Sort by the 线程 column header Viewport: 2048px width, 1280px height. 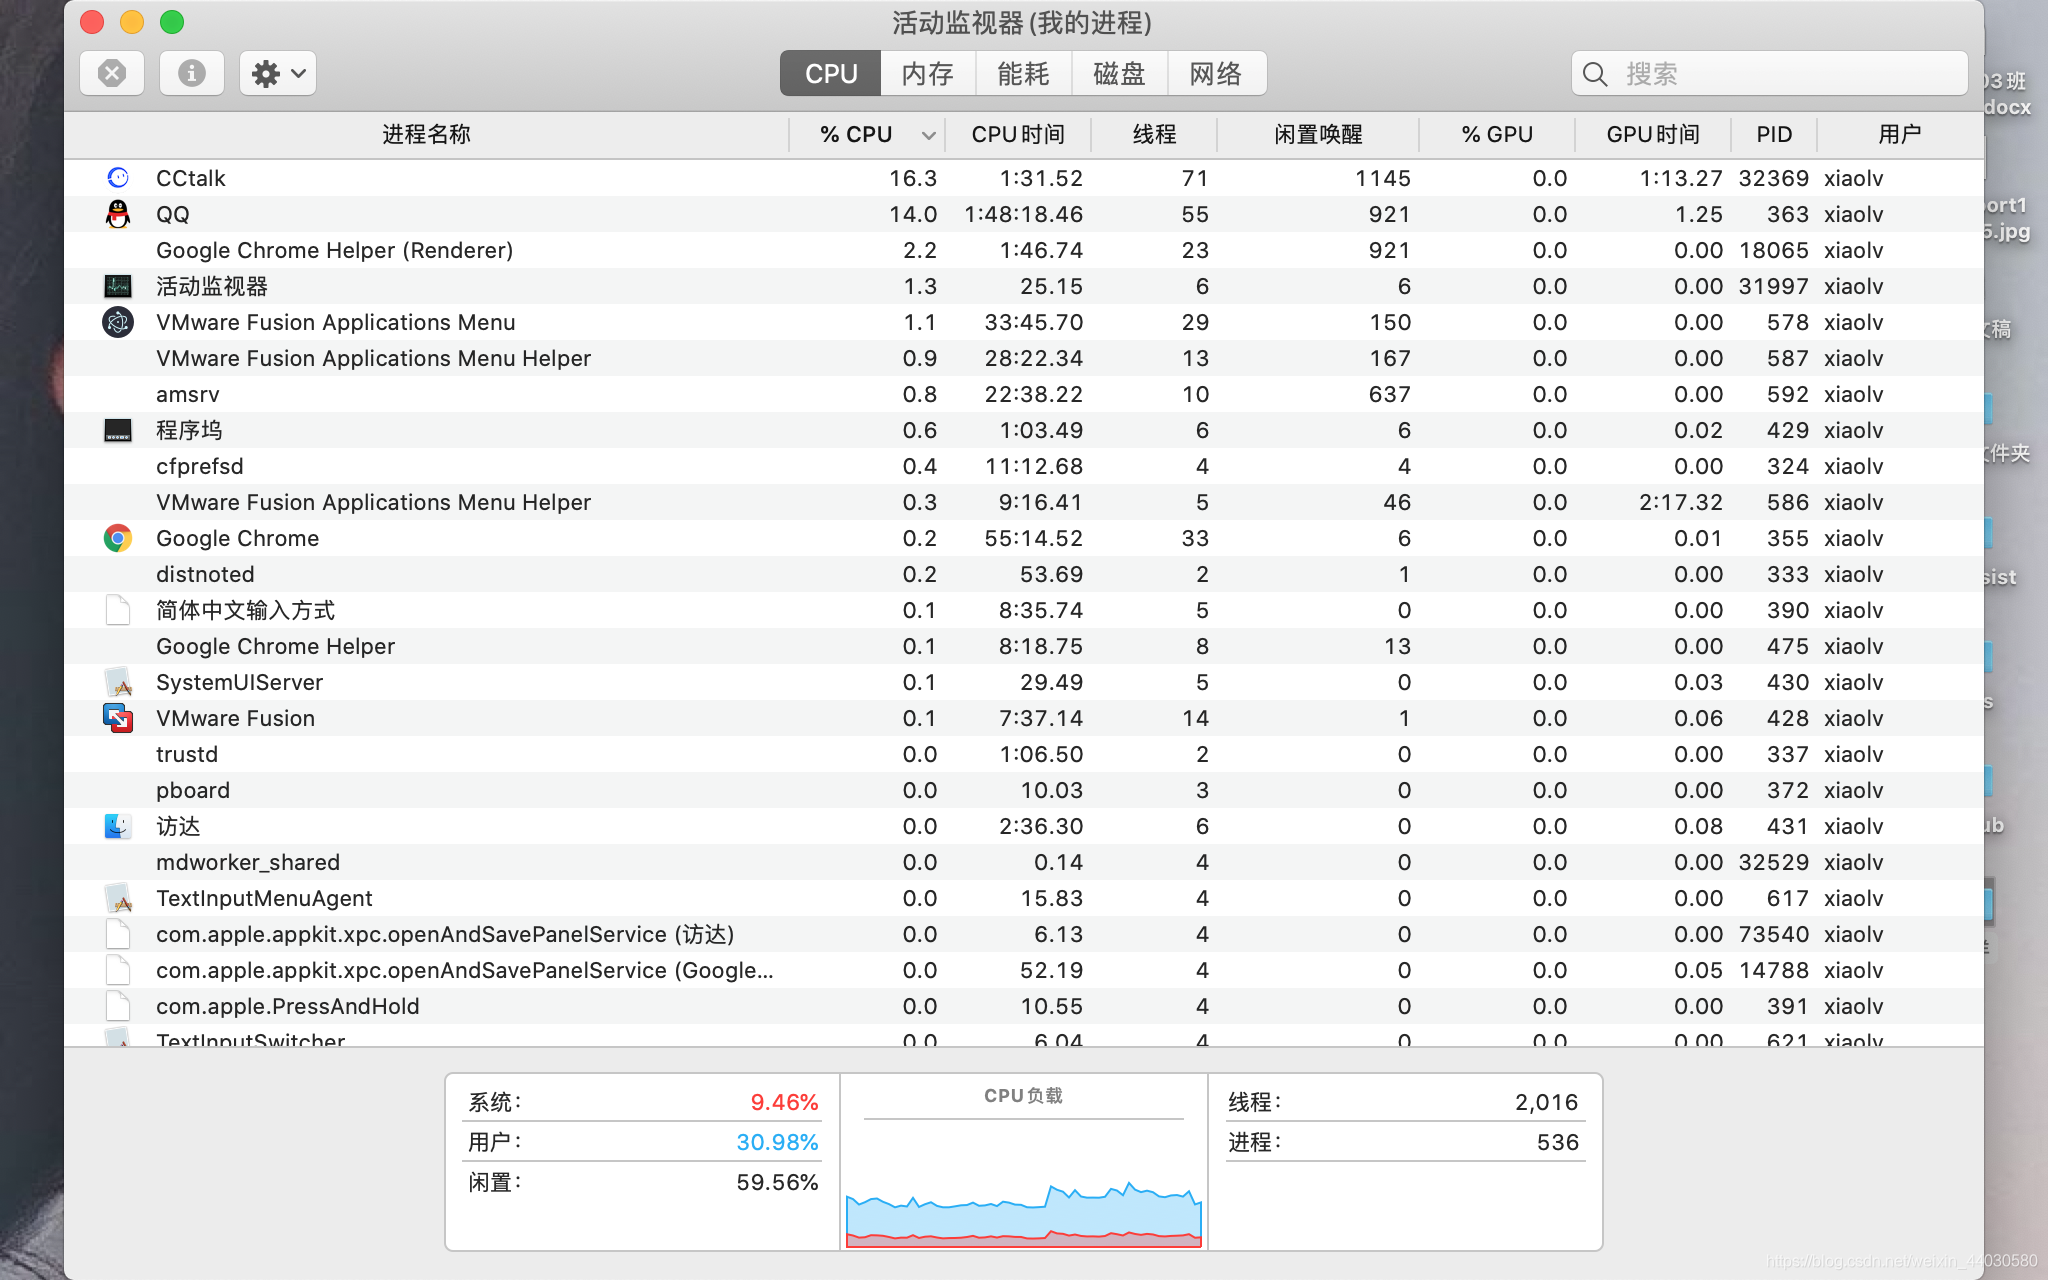click(x=1154, y=134)
